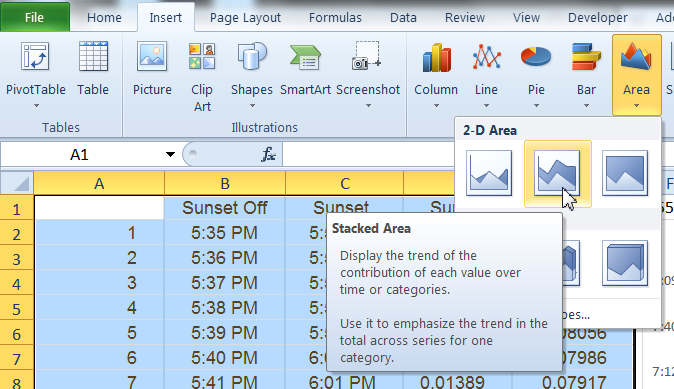Image resolution: width=674 pixels, height=389 pixels.
Task: Click the Select All corner button
Action: (x=17, y=183)
